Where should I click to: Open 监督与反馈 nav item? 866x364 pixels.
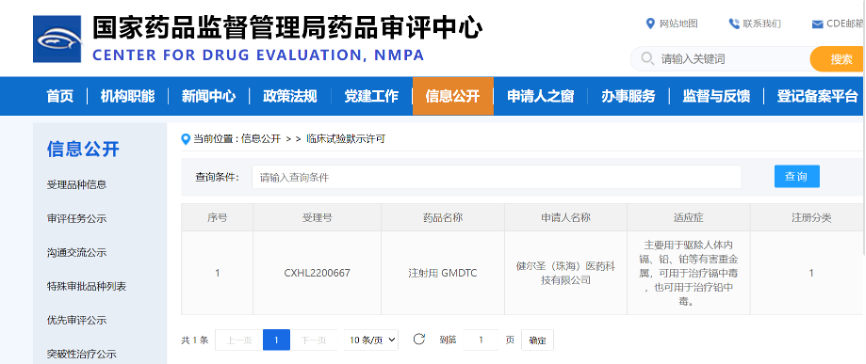[716, 96]
